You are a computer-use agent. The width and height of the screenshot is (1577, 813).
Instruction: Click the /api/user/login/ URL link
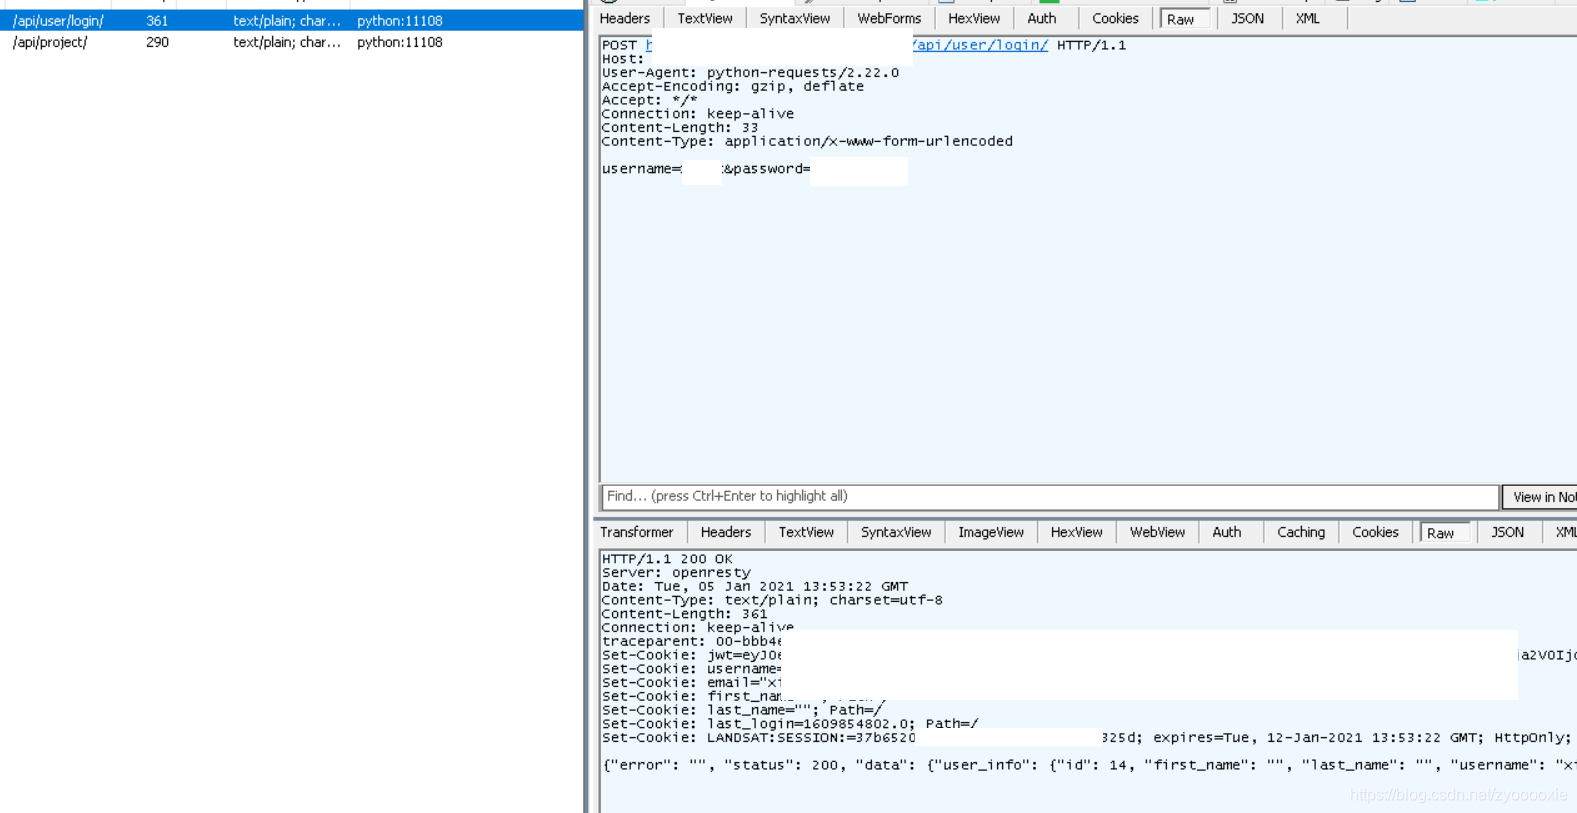coord(980,45)
